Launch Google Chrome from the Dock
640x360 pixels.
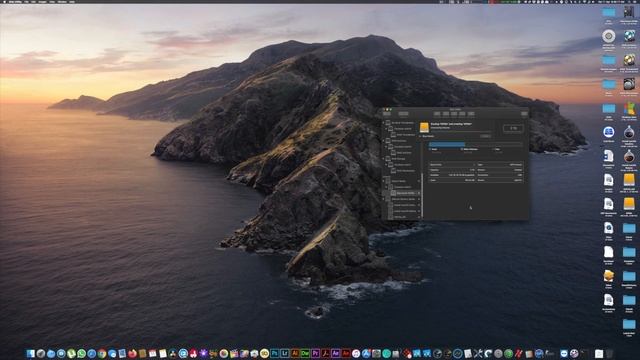[102, 353]
